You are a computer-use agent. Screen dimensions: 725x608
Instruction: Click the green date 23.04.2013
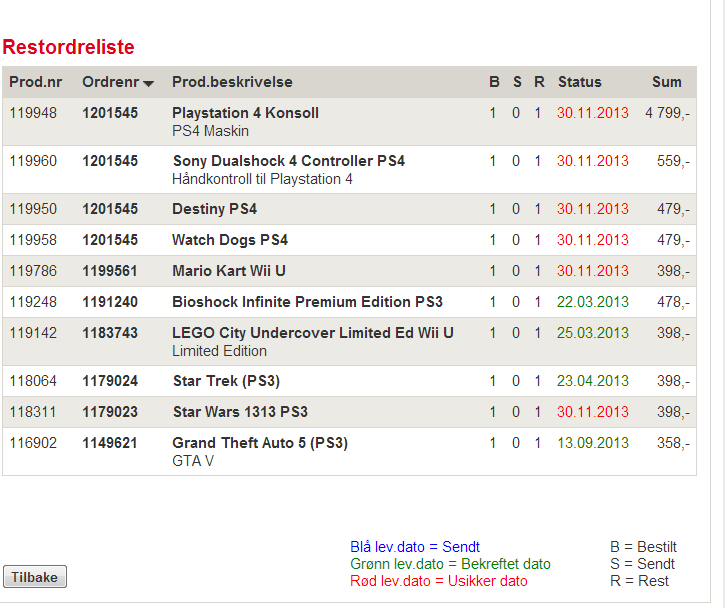[x=593, y=381]
